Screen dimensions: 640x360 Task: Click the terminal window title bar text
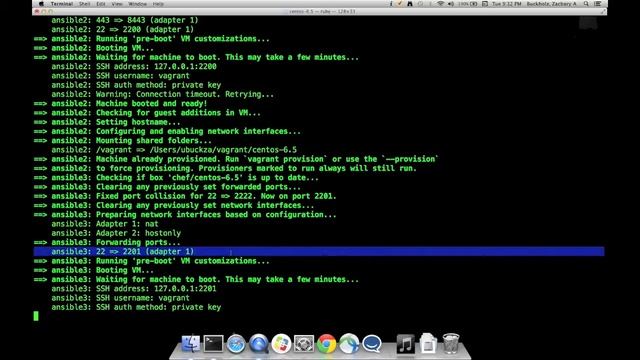click(x=322, y=11)
